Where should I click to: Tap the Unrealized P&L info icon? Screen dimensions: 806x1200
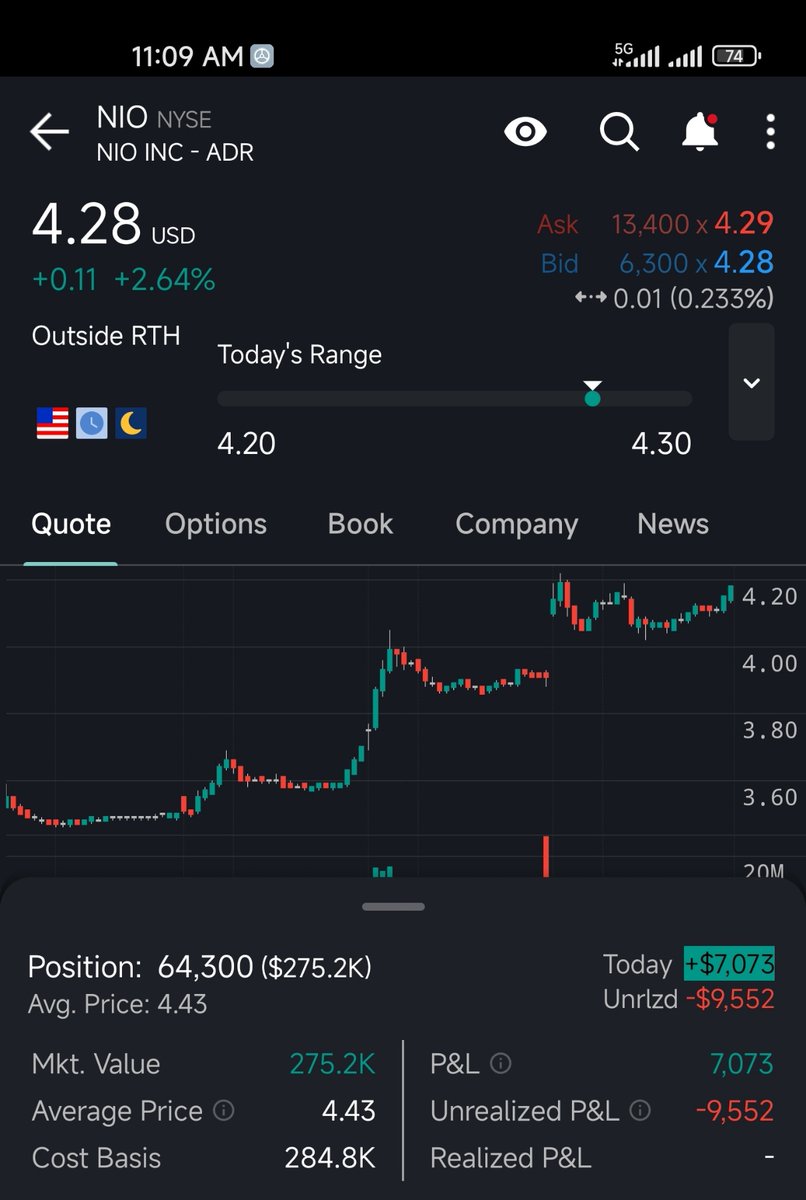pyautogui.click(x=640, y=1111)
